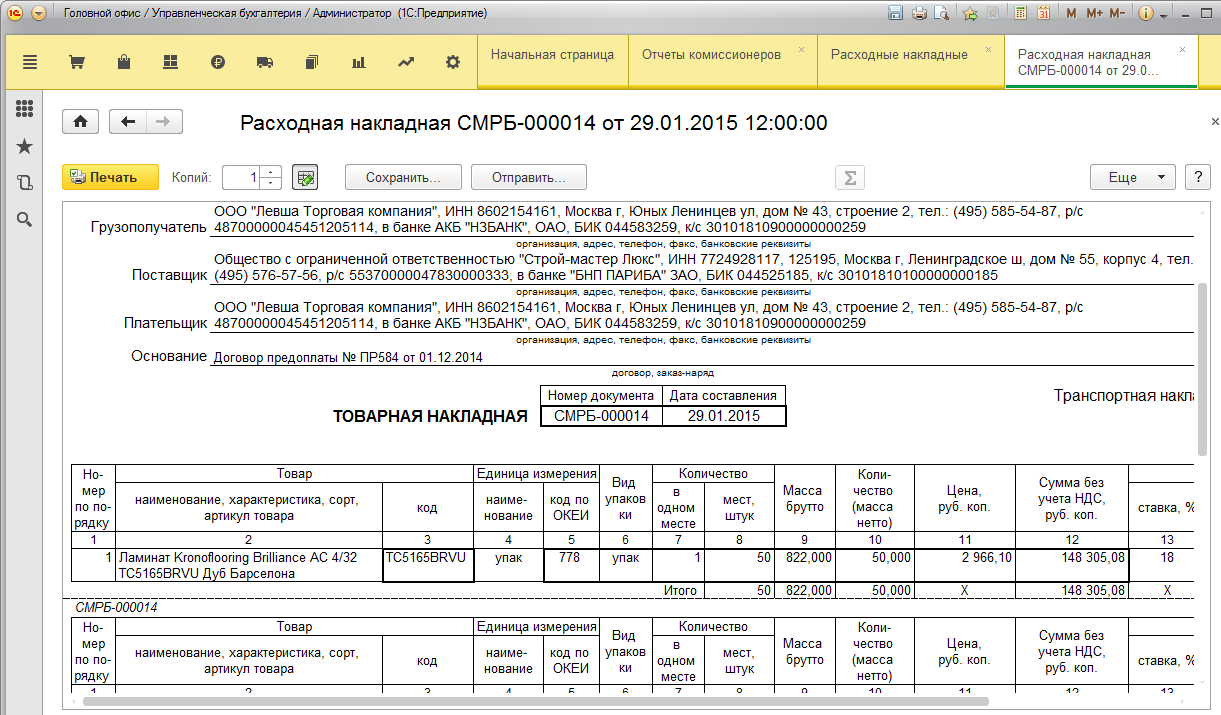This screenshot has height=715, width=1221.
Task: Open the shopping bag section
Action: pos(123,62)
